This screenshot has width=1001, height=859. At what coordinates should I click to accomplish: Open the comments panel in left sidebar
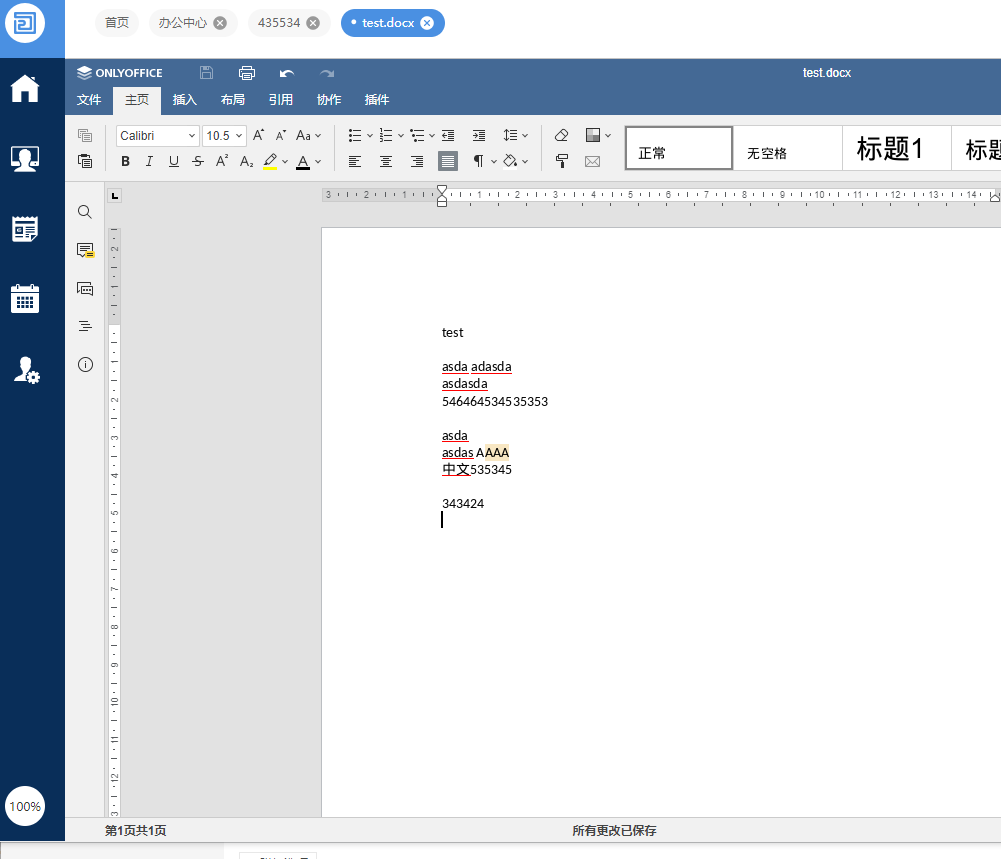85,250
